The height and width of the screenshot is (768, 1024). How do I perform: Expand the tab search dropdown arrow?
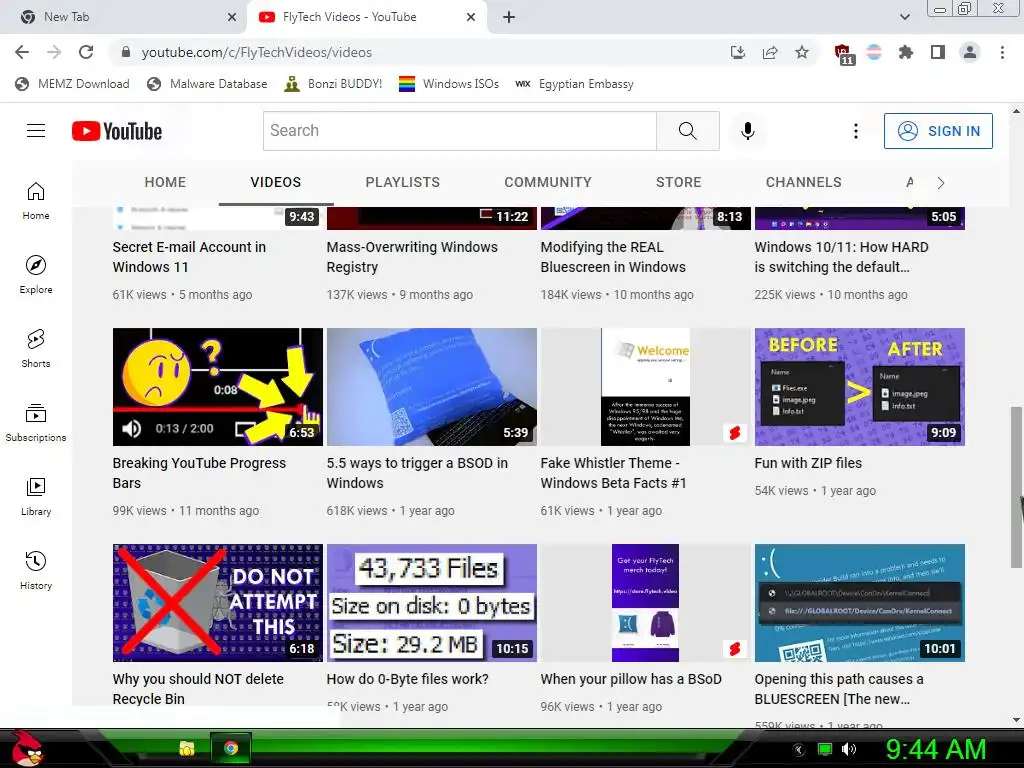[x=904, y=17]
